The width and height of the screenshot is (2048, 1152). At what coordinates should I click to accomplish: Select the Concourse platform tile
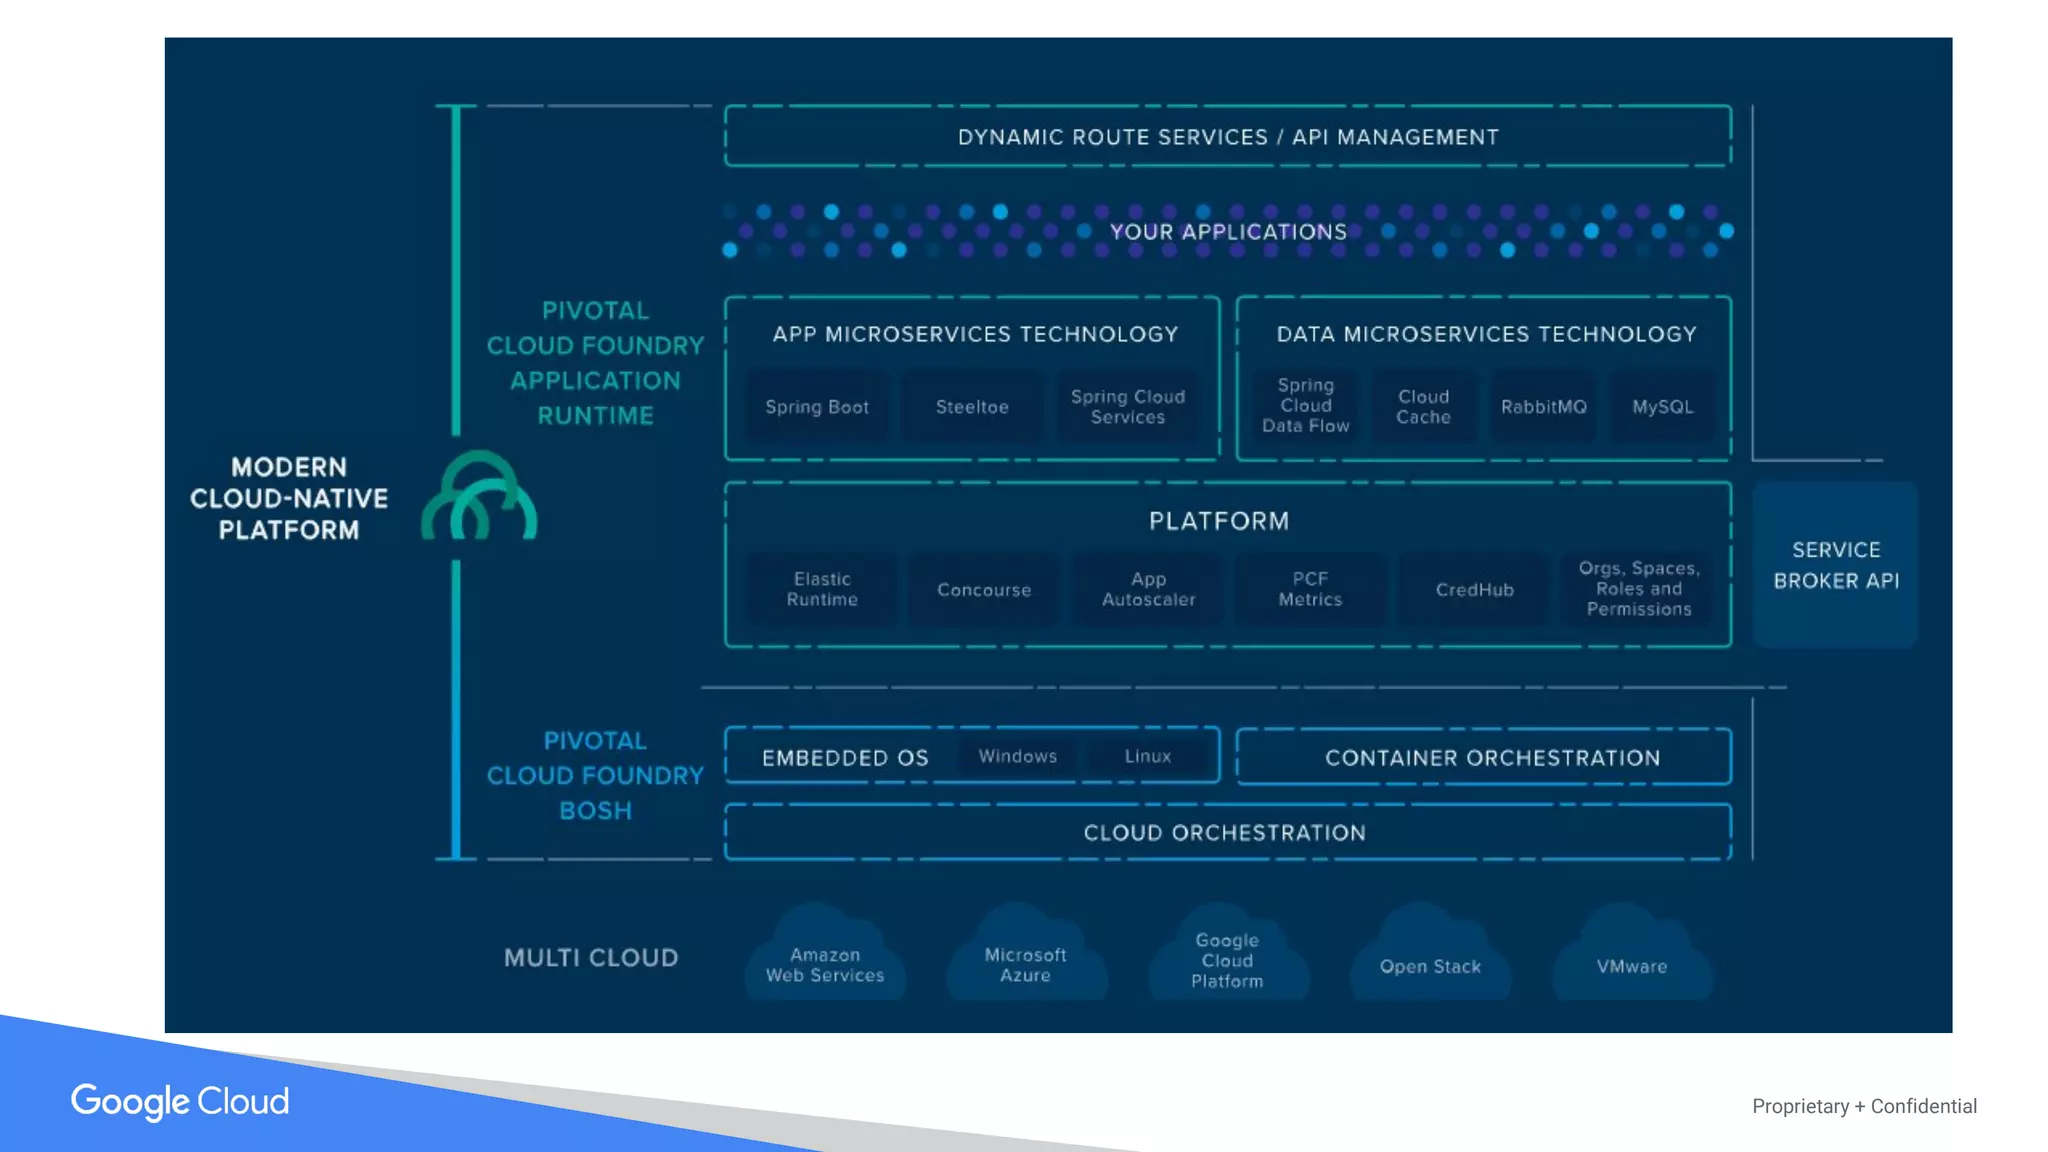click(x=984, y=590)
